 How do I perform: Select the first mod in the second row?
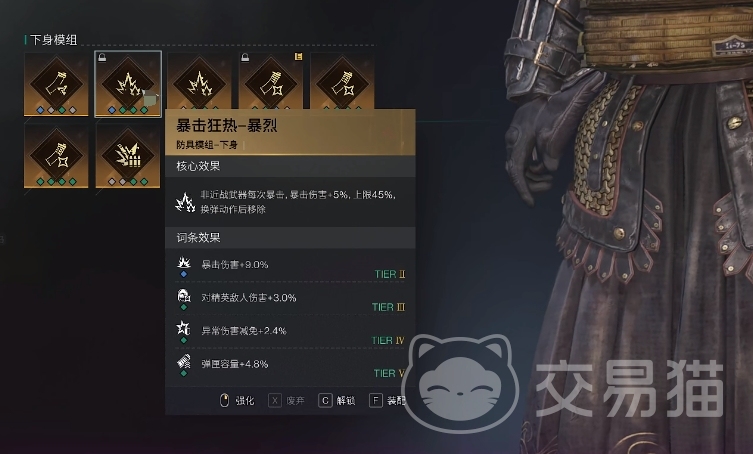(56, 156)
